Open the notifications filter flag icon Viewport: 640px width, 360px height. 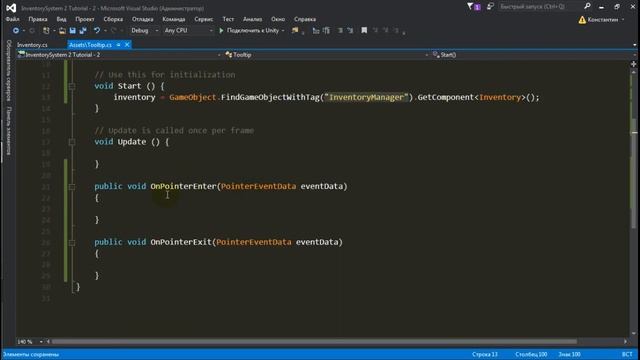pyautogui.click(x=470, y=6)
